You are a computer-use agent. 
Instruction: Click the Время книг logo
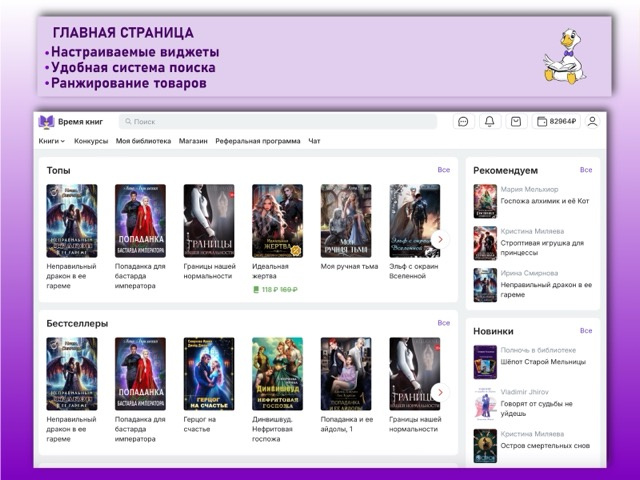tap(70, 122)
